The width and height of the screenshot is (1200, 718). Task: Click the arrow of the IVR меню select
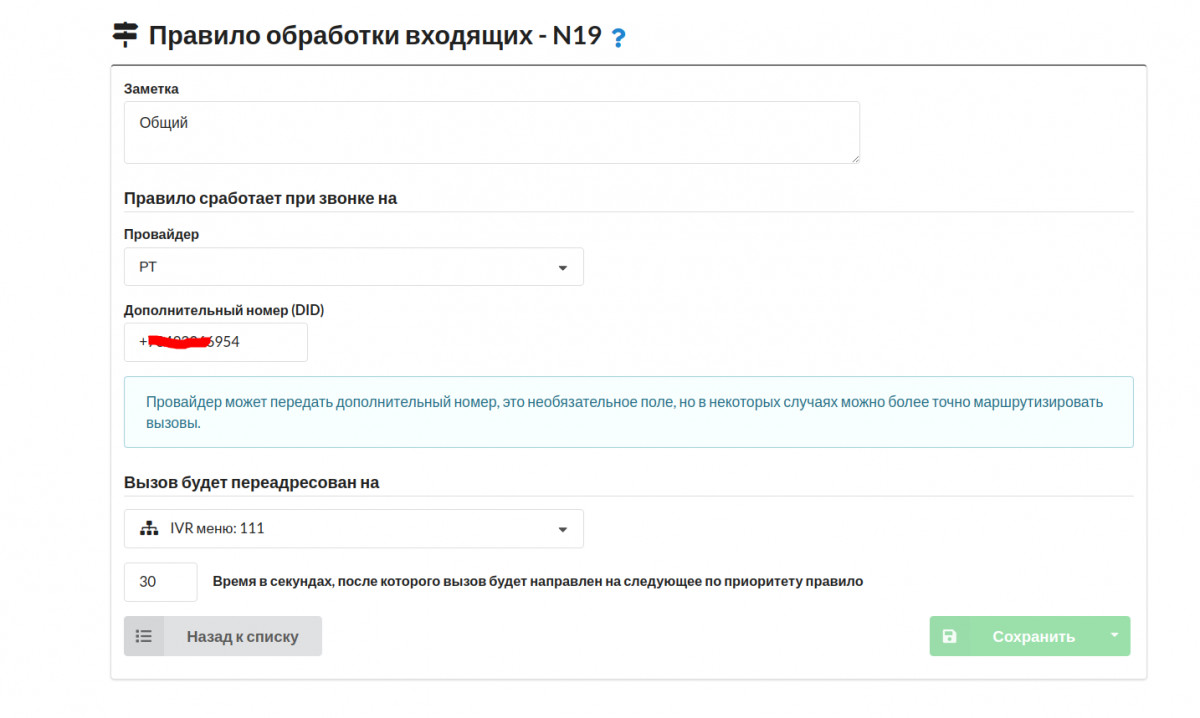click(562, 529)
